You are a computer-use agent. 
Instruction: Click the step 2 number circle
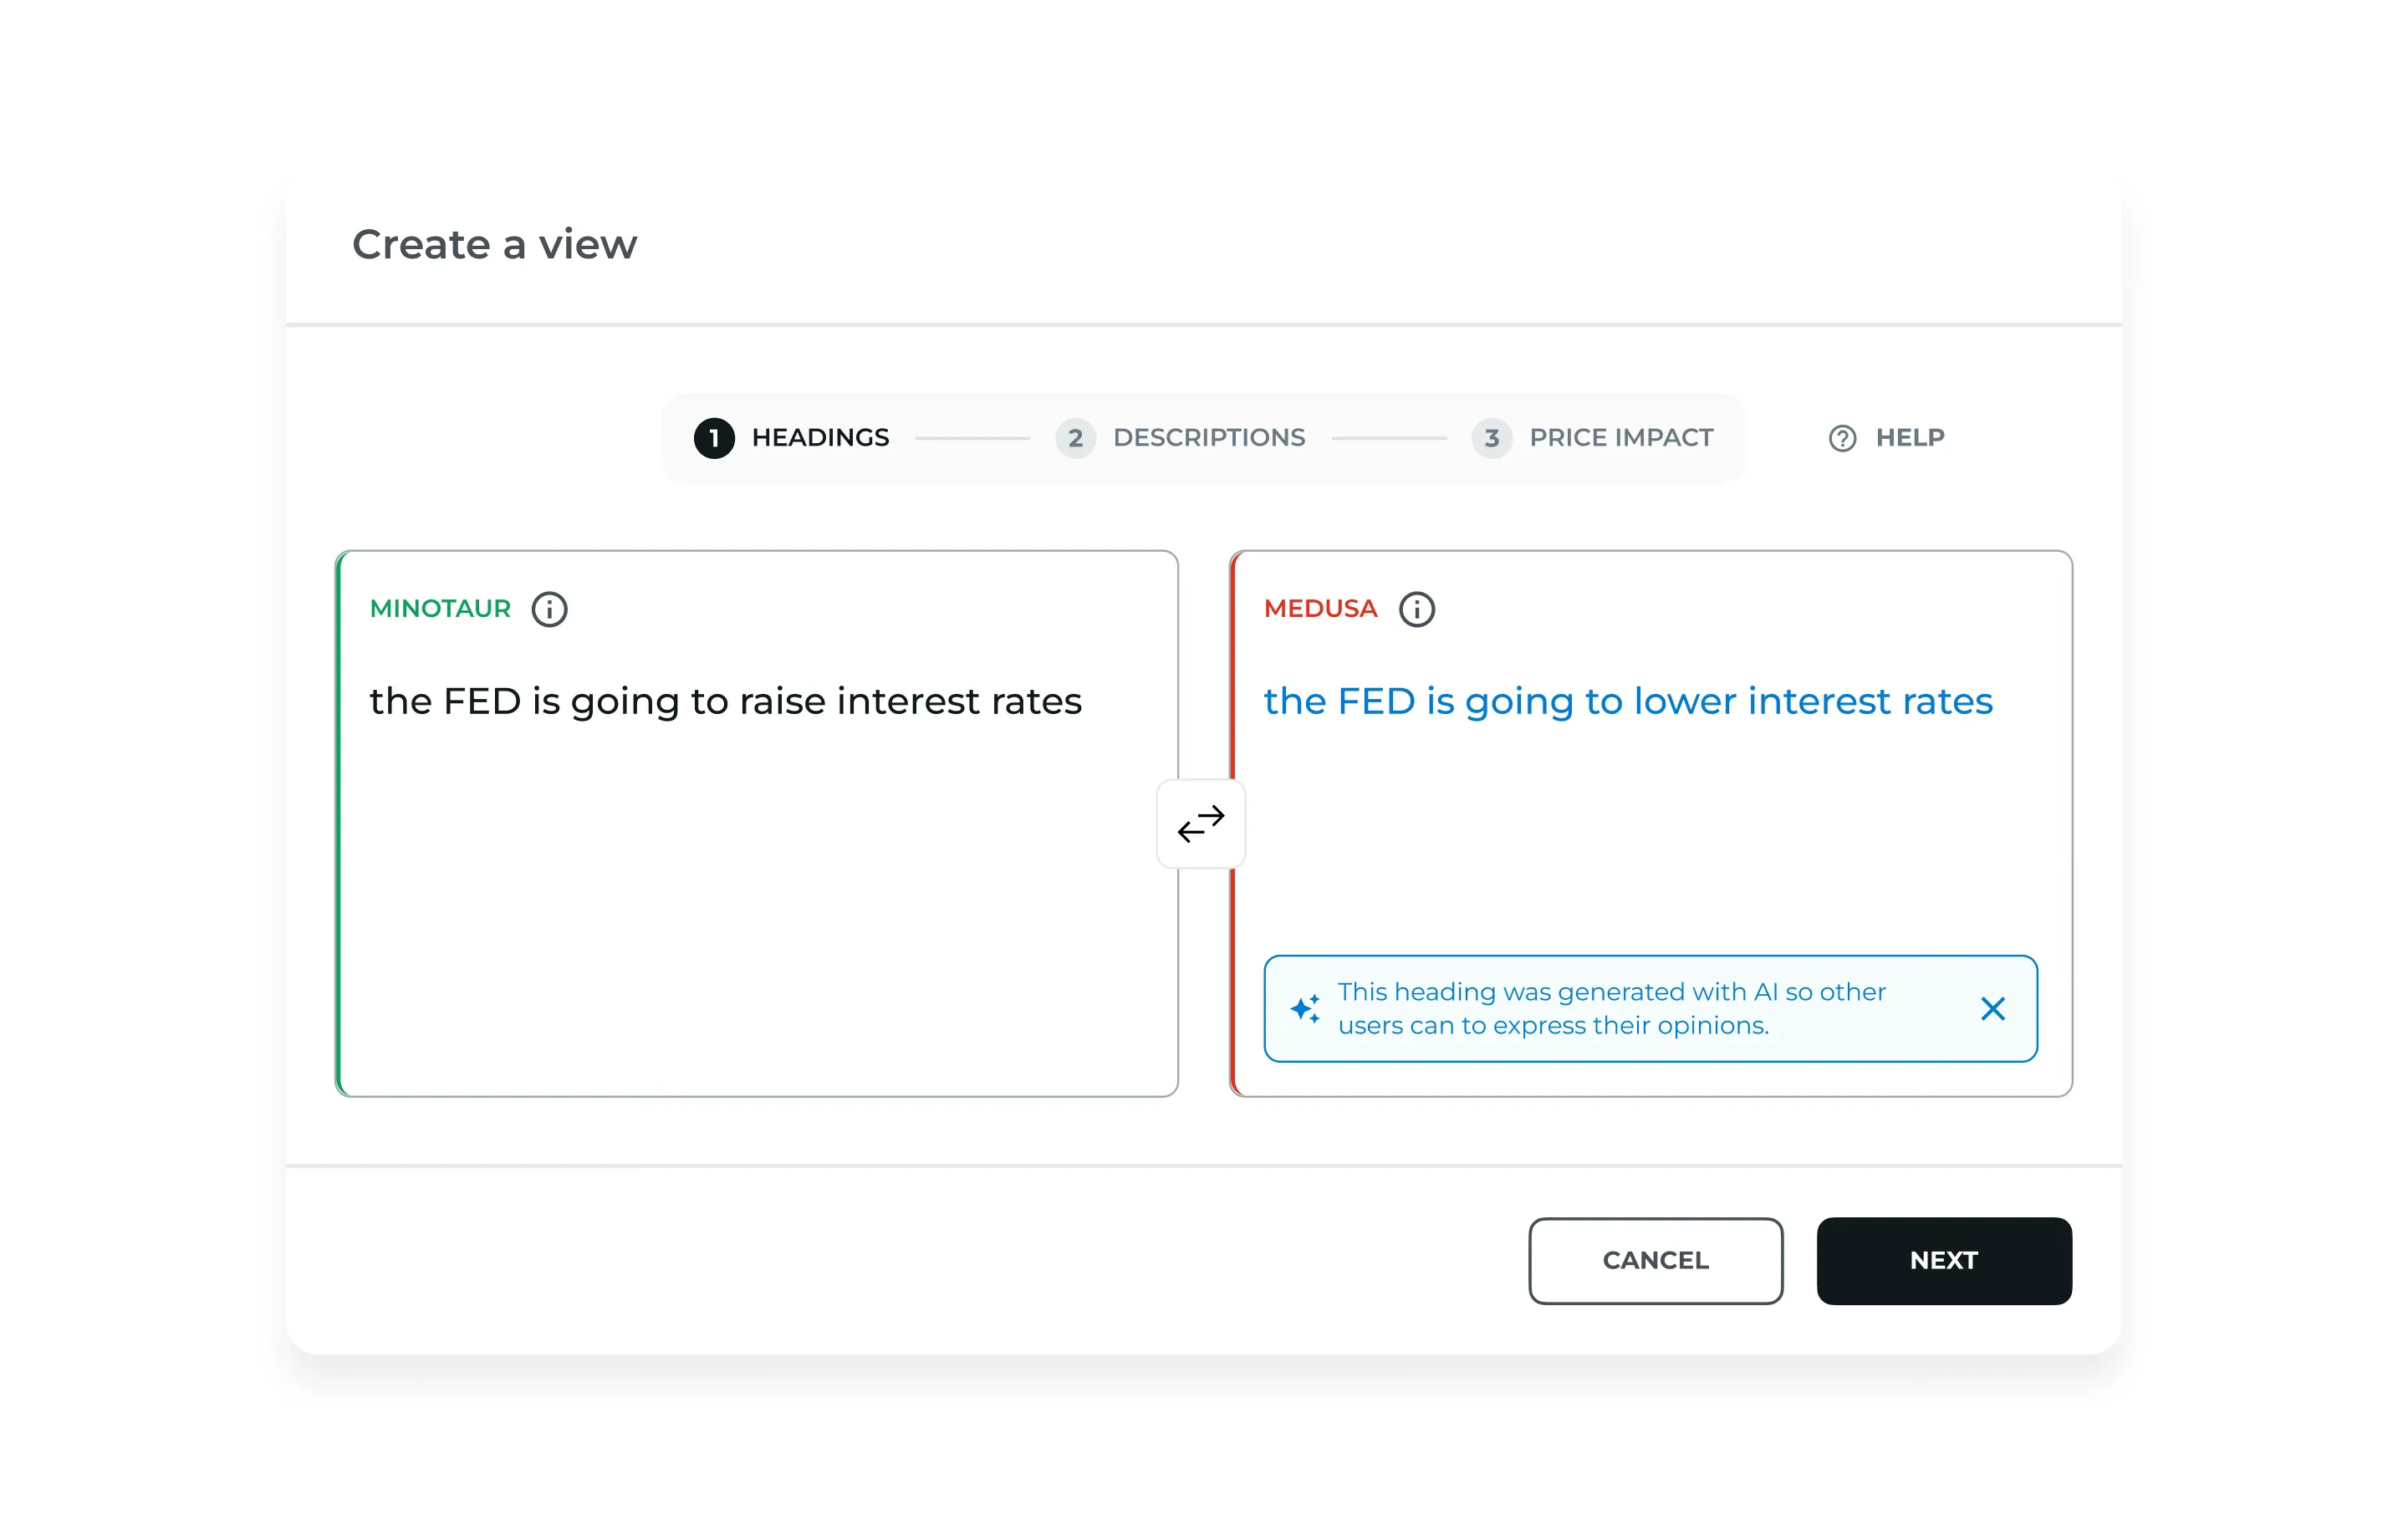coord(1075,438)
